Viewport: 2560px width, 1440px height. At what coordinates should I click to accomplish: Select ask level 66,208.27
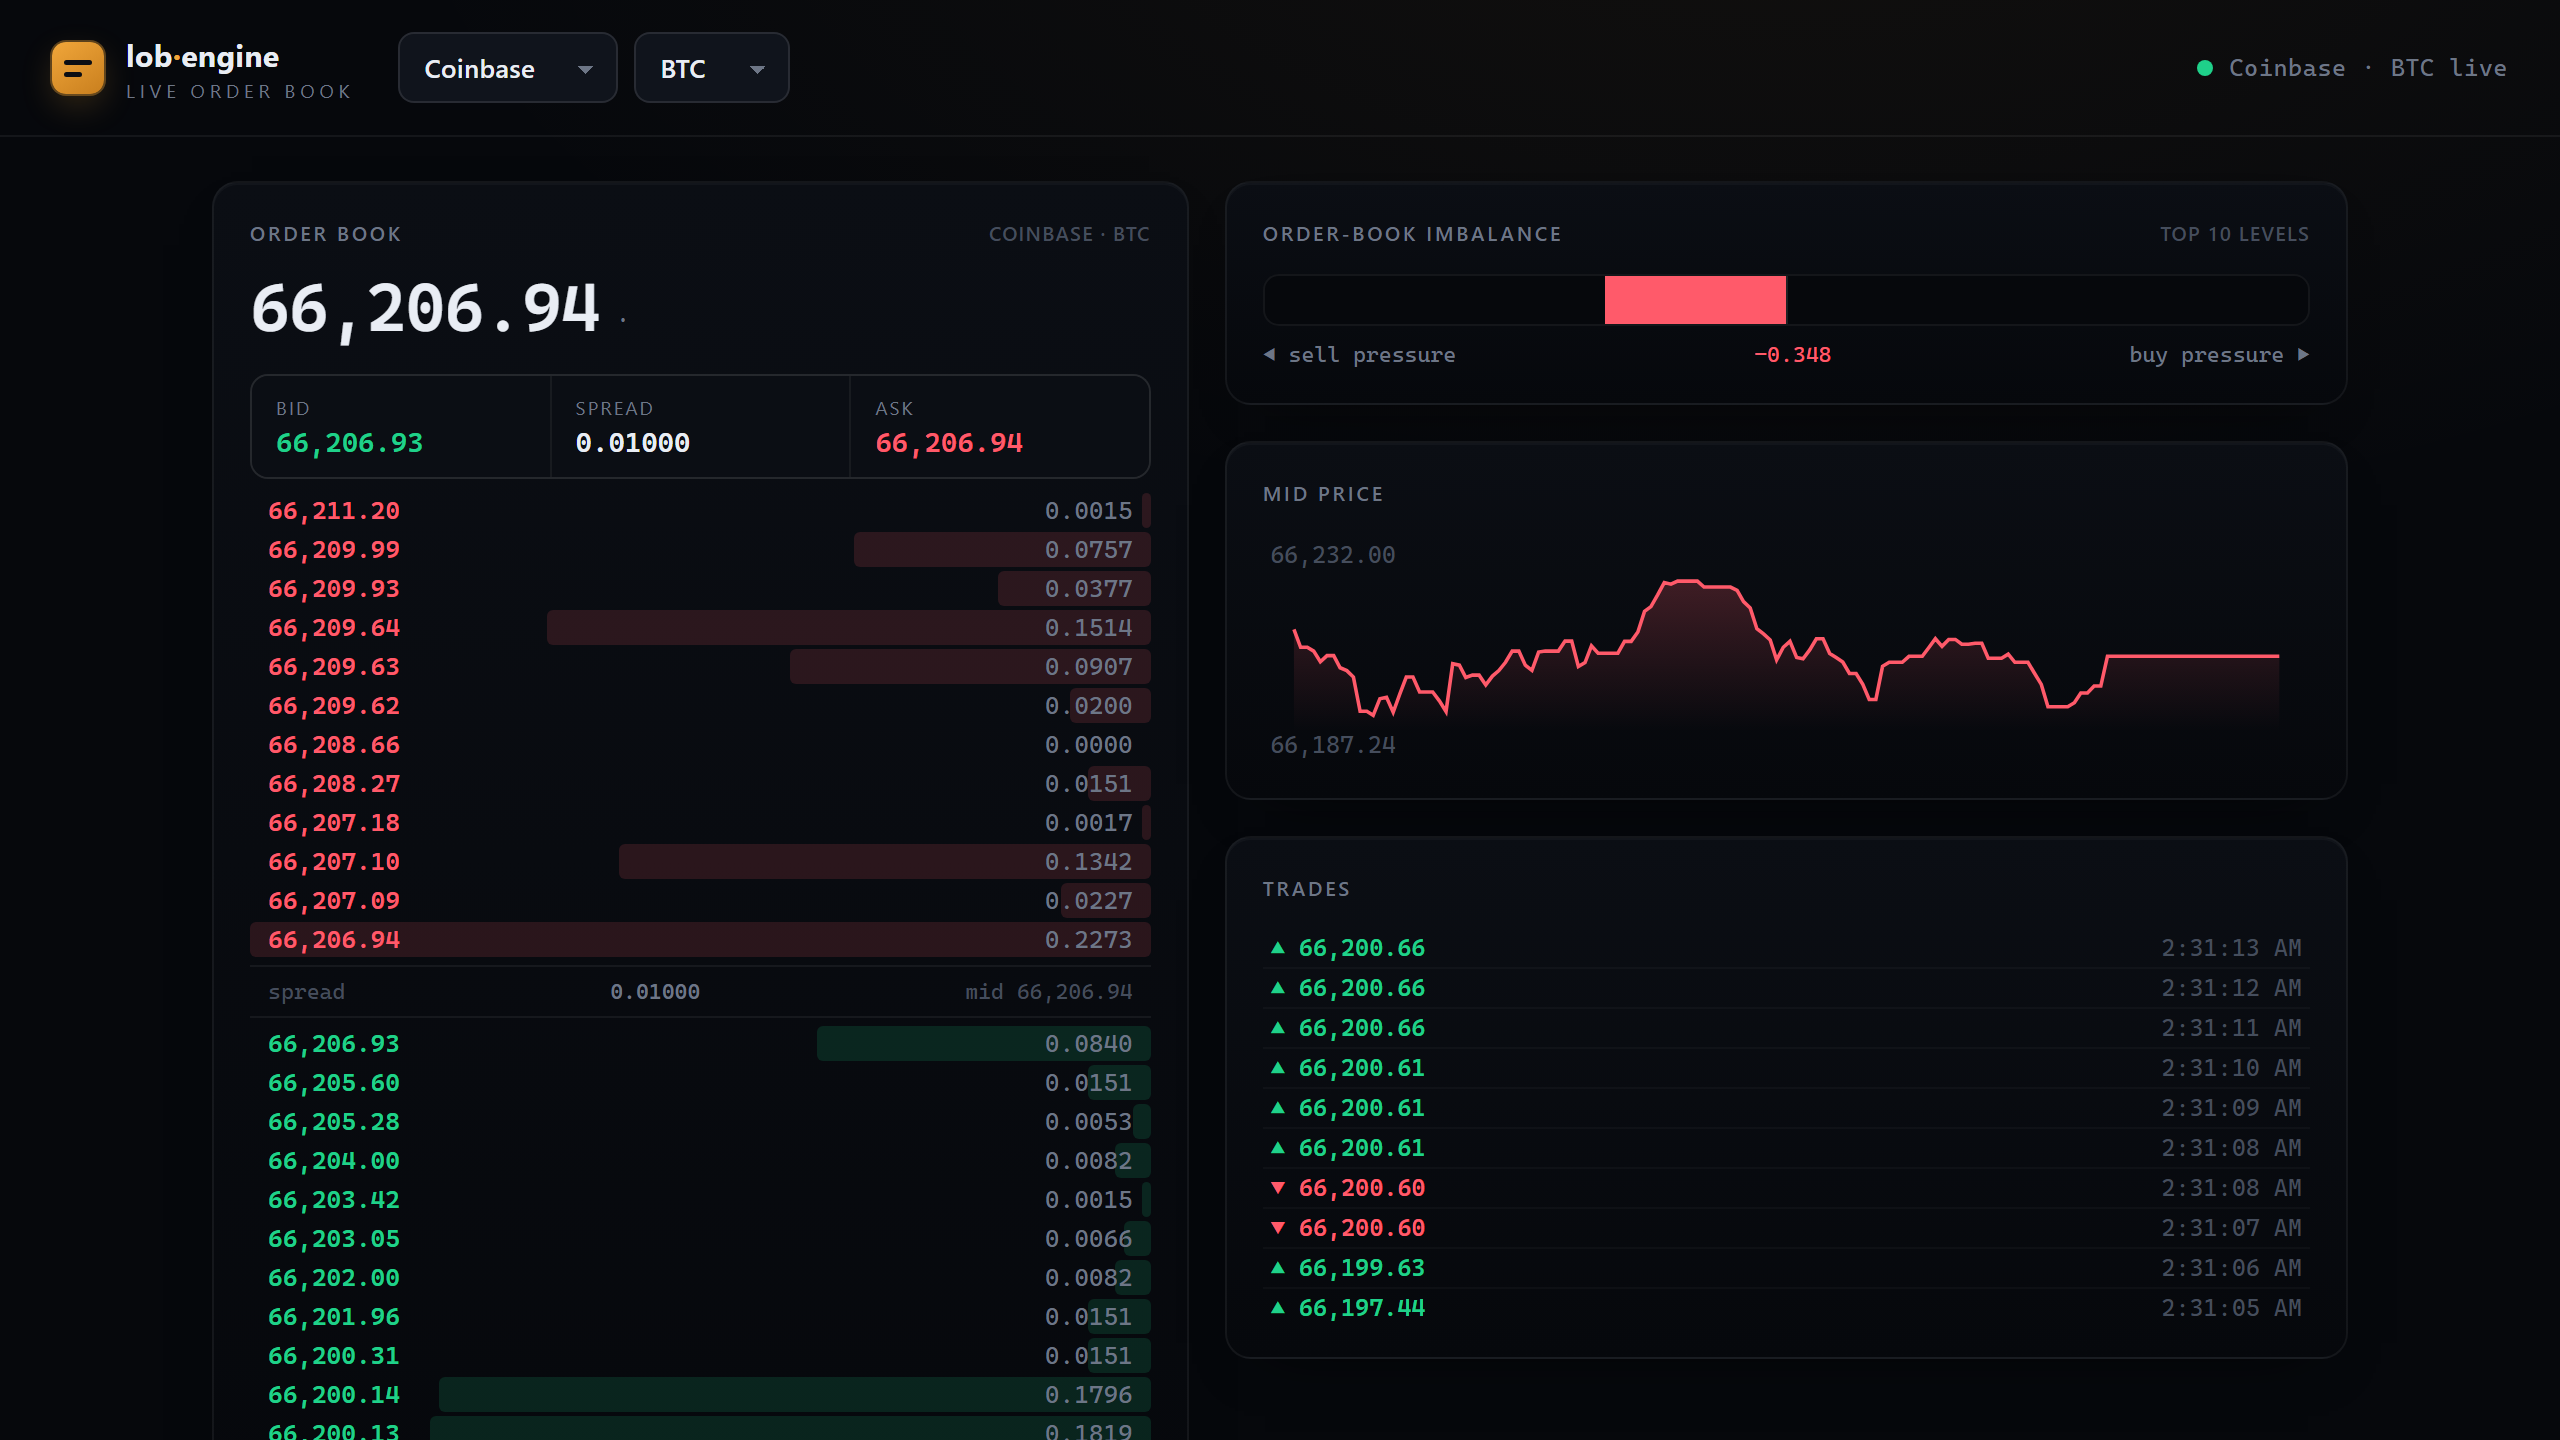[700, 784]
